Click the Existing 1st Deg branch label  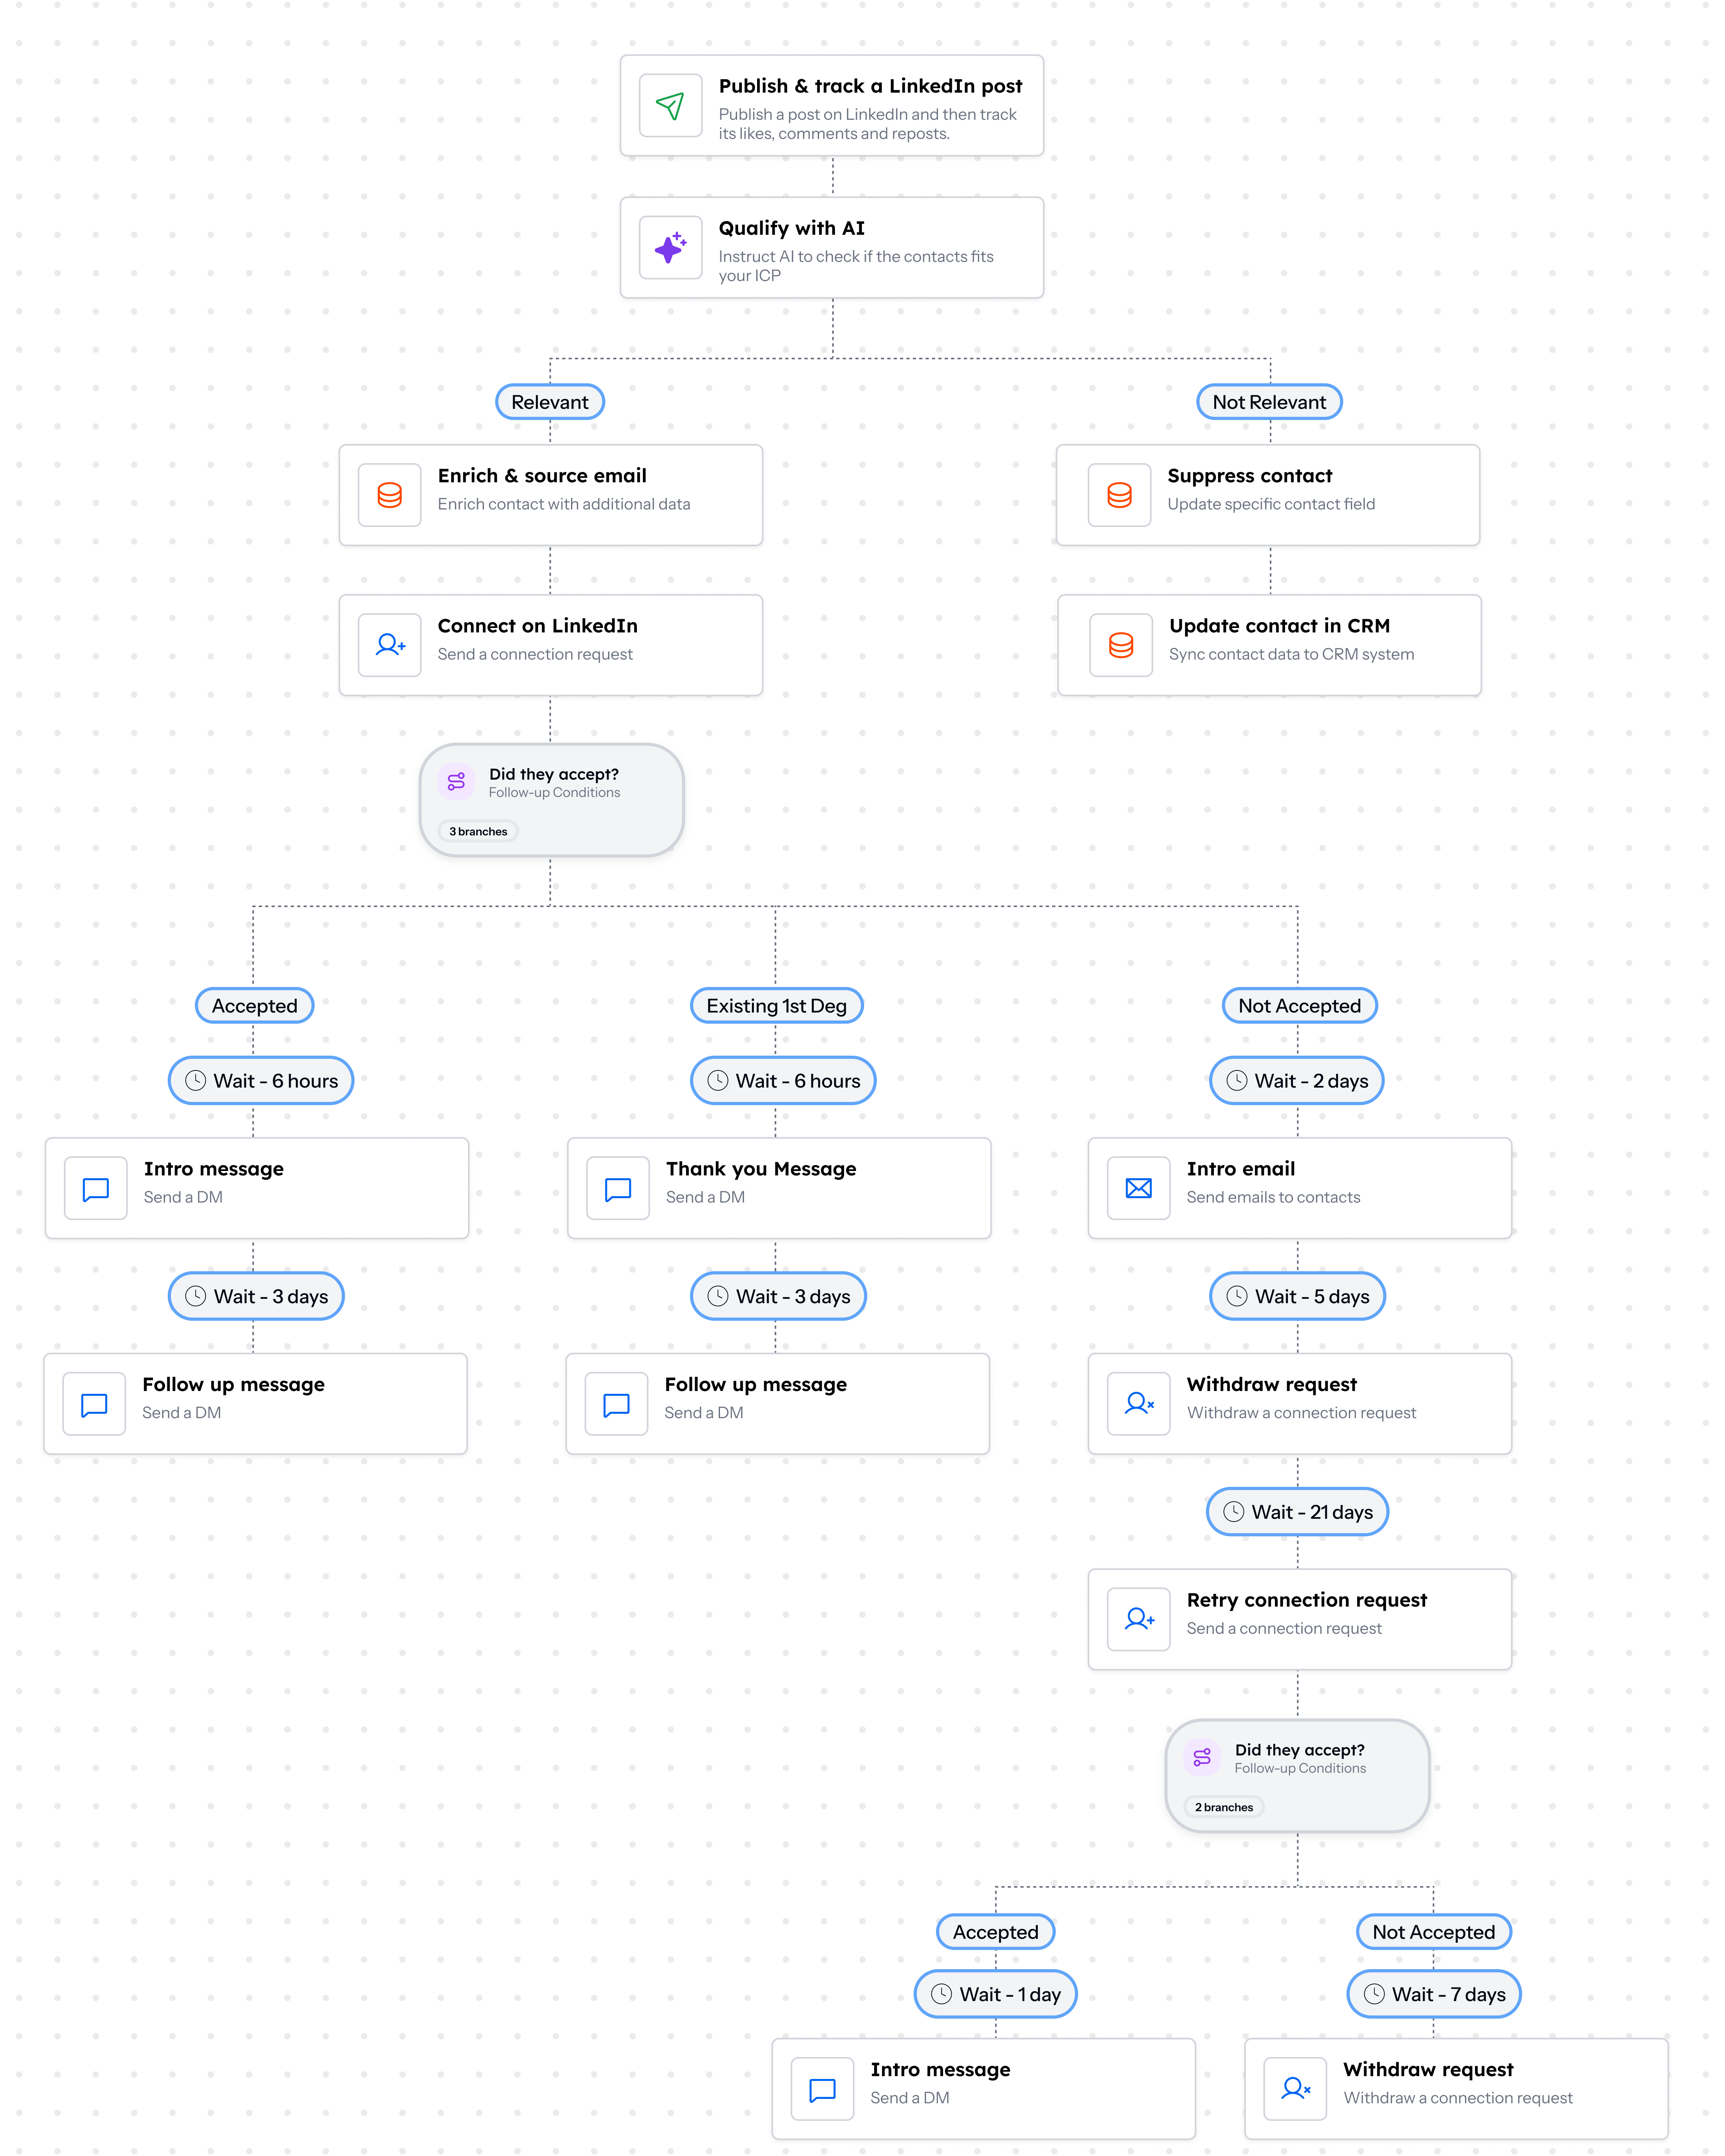pyautogui.click(x=777, y=1006)
